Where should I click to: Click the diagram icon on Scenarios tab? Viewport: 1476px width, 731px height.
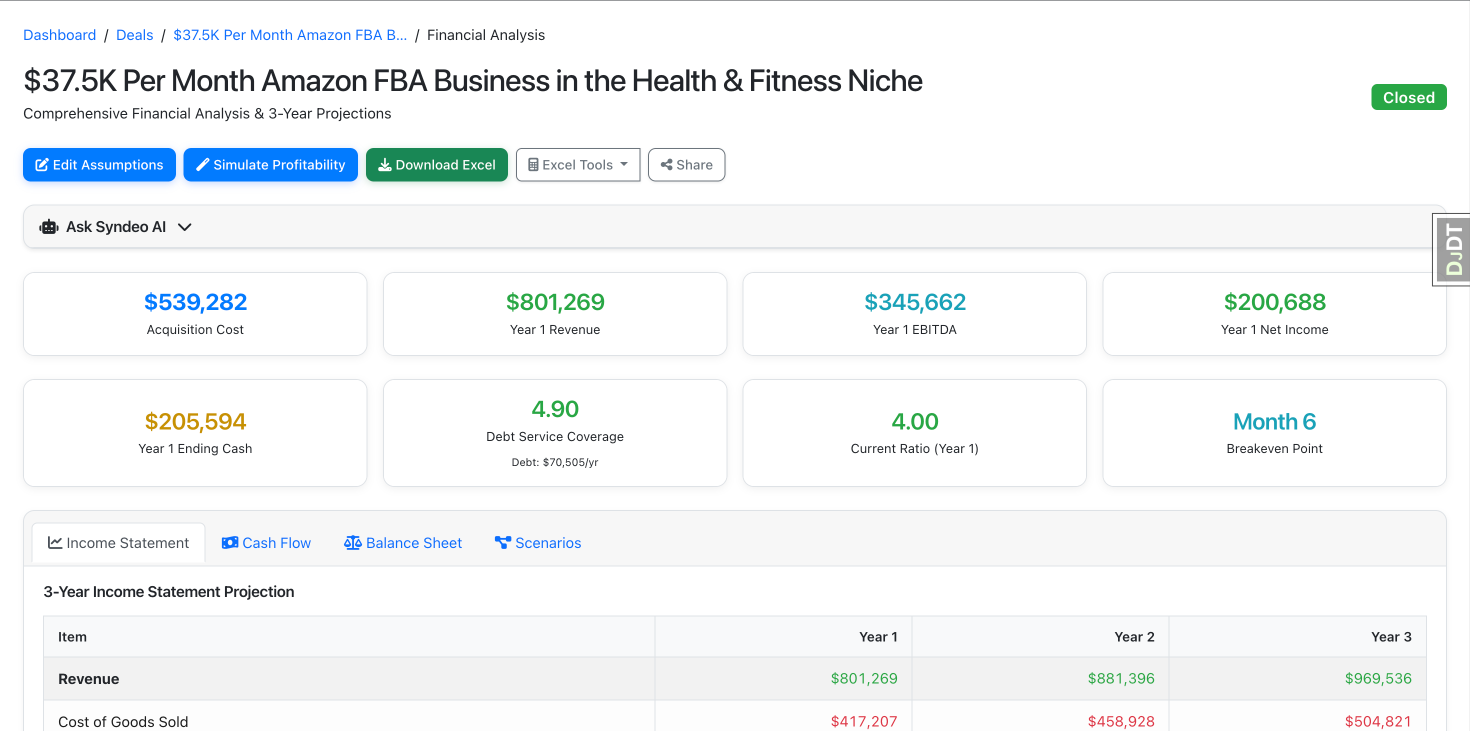point(503,543)
